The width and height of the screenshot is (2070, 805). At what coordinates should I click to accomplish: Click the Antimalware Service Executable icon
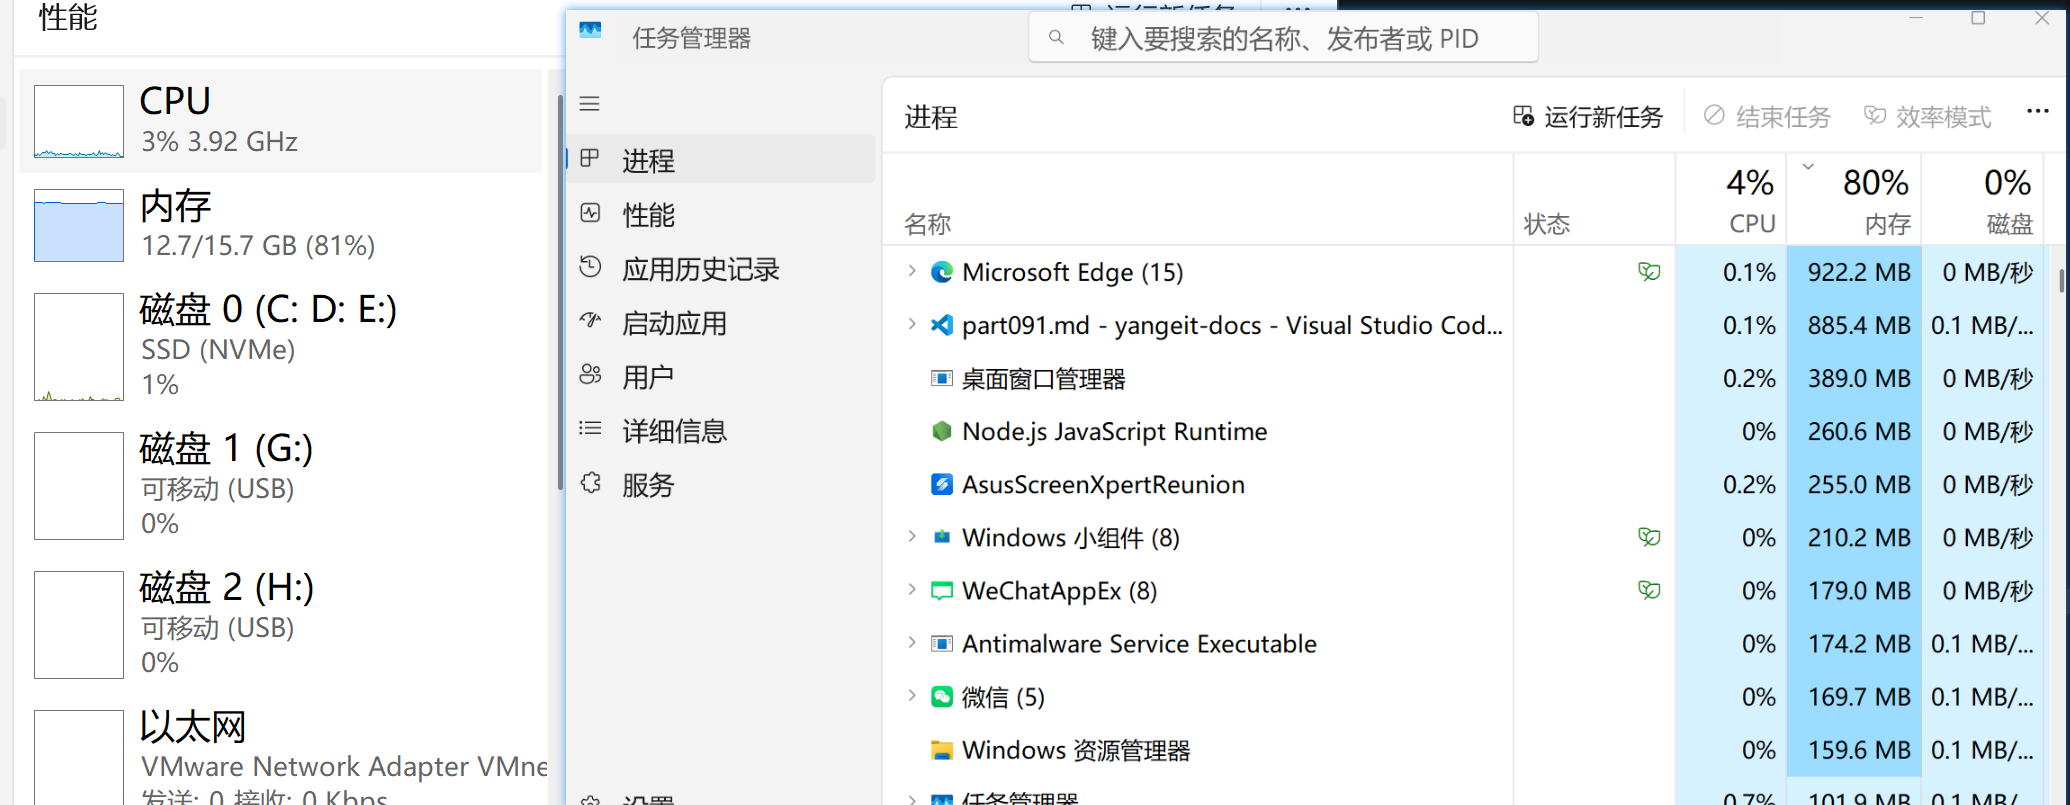click(x=941, y=643)
